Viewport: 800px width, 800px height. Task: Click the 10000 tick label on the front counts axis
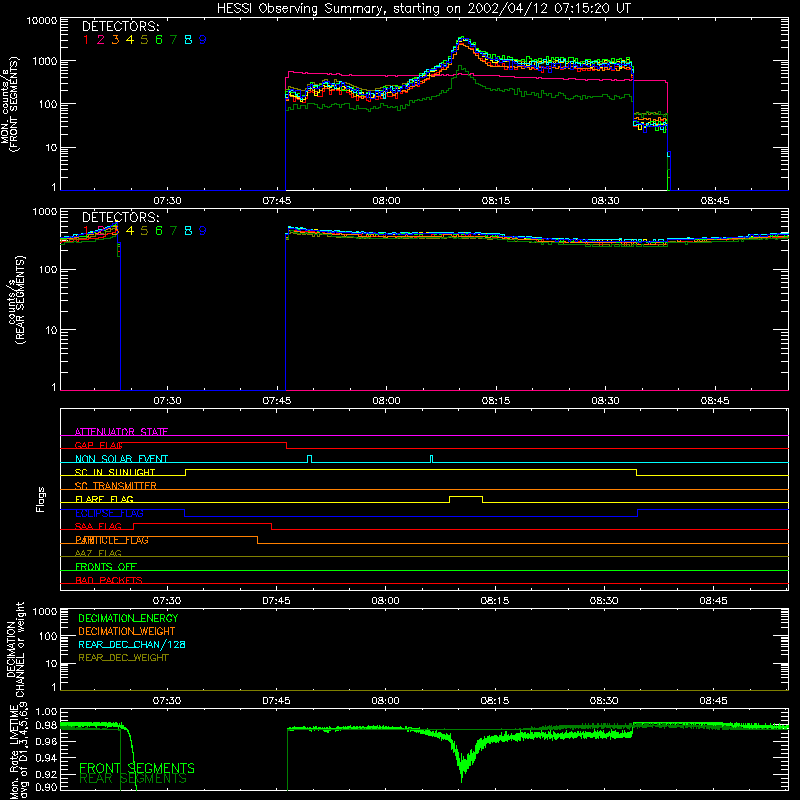42,21
